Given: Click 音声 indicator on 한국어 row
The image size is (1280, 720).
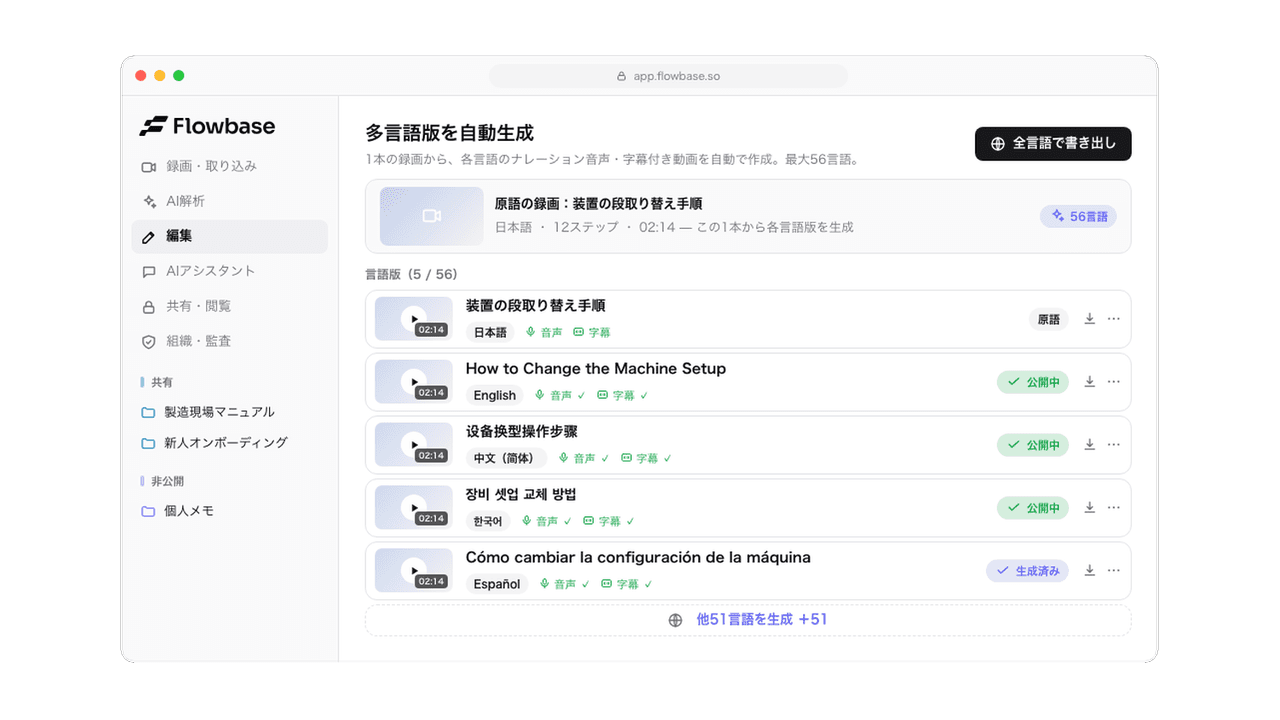Looking at the screenshot, I should coord(546,521).
